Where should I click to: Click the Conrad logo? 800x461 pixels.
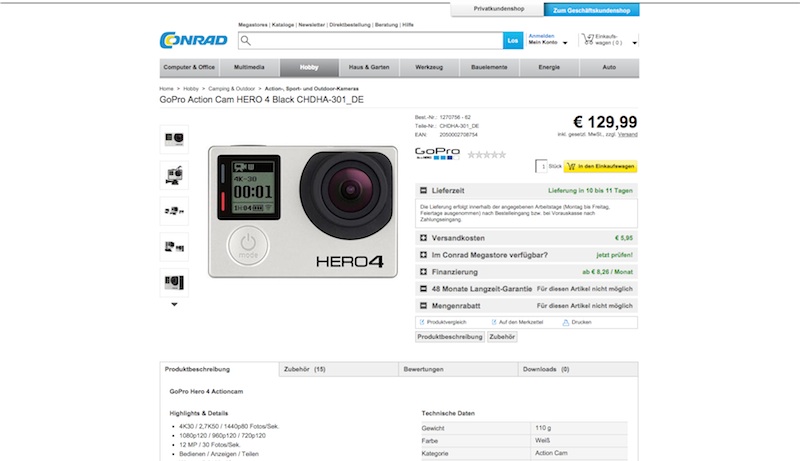[194, 40]
